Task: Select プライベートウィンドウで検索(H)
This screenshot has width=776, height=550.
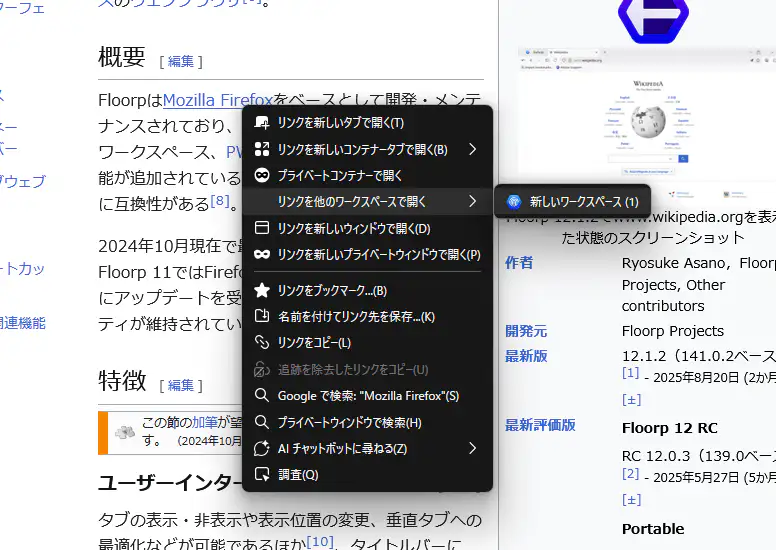Action: coord(367,422)
